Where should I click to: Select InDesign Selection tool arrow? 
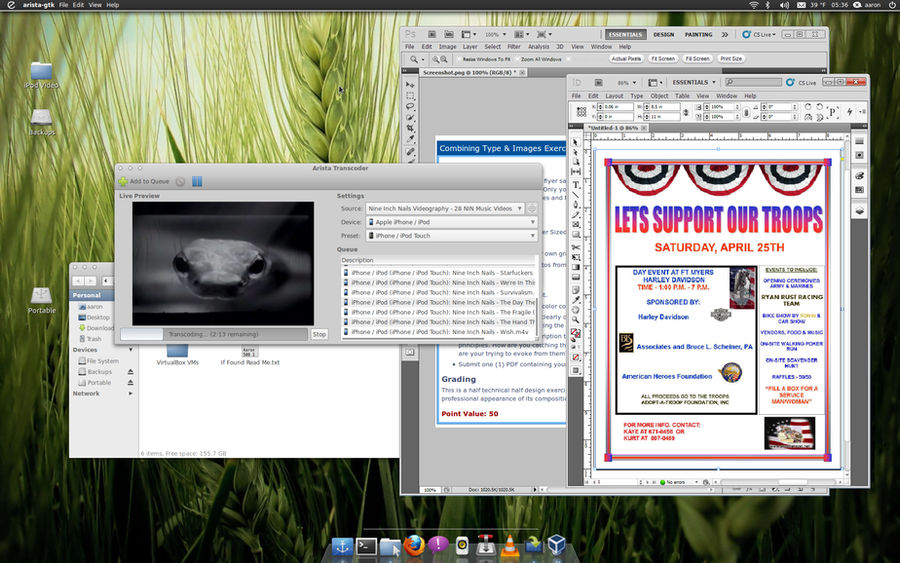pyautogui.click(x=576, y=142)
